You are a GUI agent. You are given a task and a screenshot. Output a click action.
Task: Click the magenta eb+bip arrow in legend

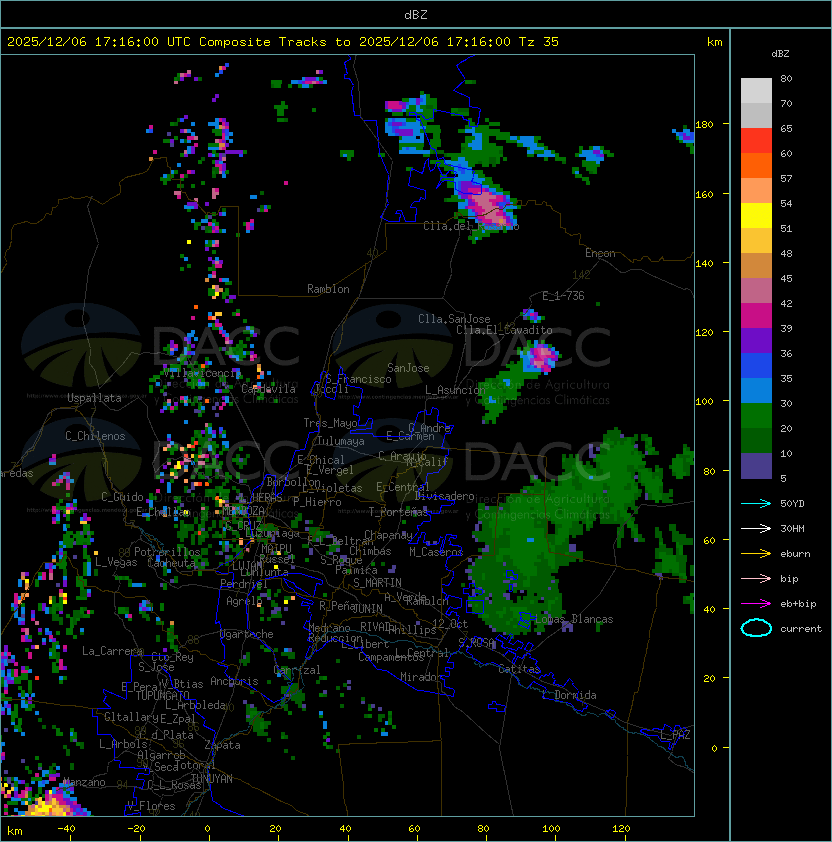[756, 604]
